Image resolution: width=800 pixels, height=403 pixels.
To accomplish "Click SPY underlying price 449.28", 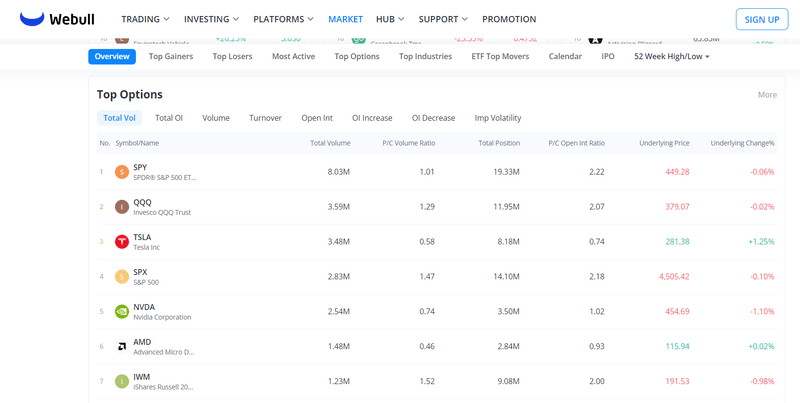I will (678, 172).
